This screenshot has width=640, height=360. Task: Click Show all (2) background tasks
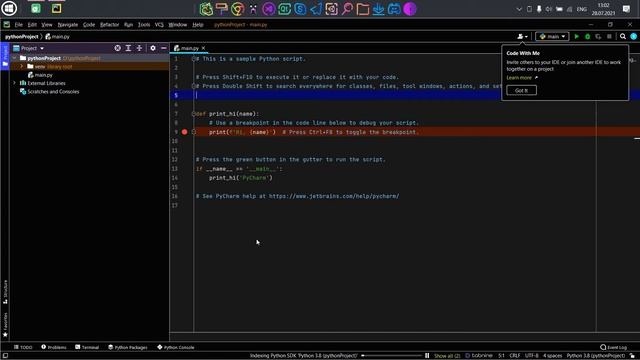click(x=447, y=356)
